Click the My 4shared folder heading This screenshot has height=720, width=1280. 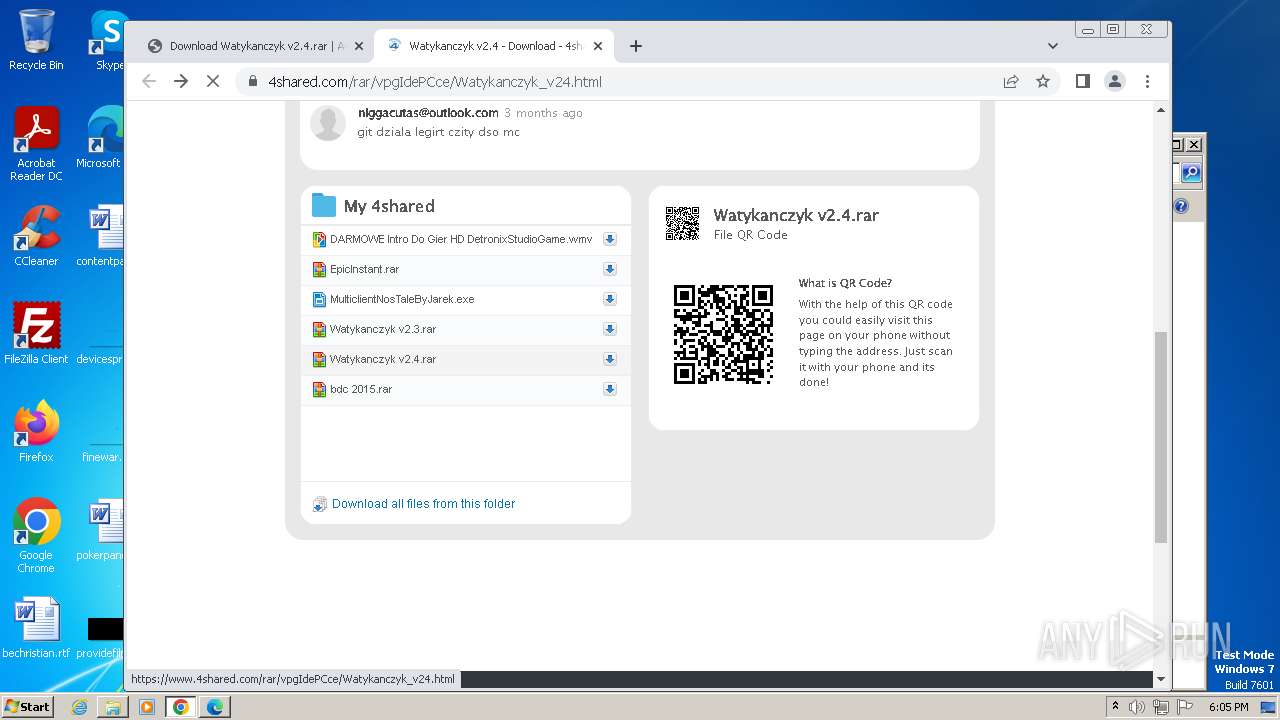[x=389, y=206]
